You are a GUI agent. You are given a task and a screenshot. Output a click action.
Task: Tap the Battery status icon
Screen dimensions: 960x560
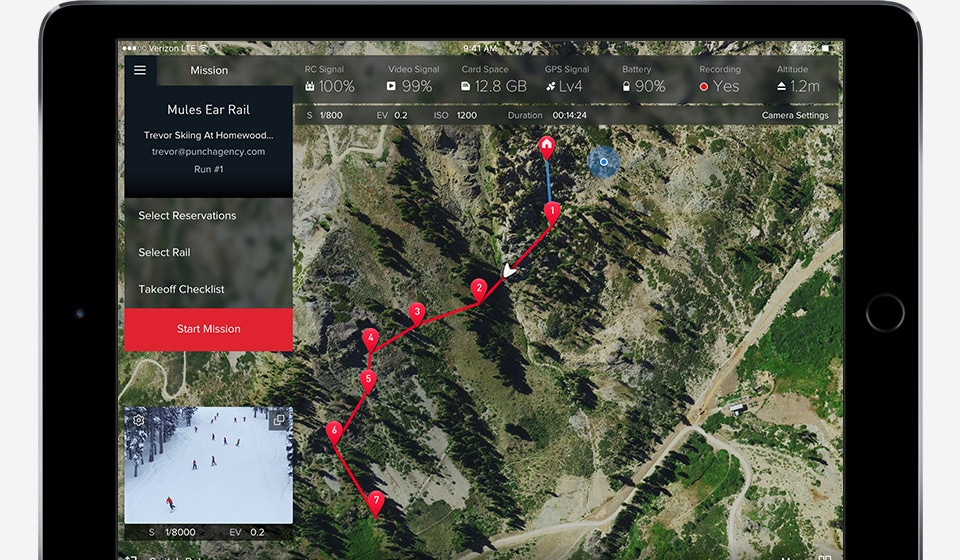coord(626,87)
